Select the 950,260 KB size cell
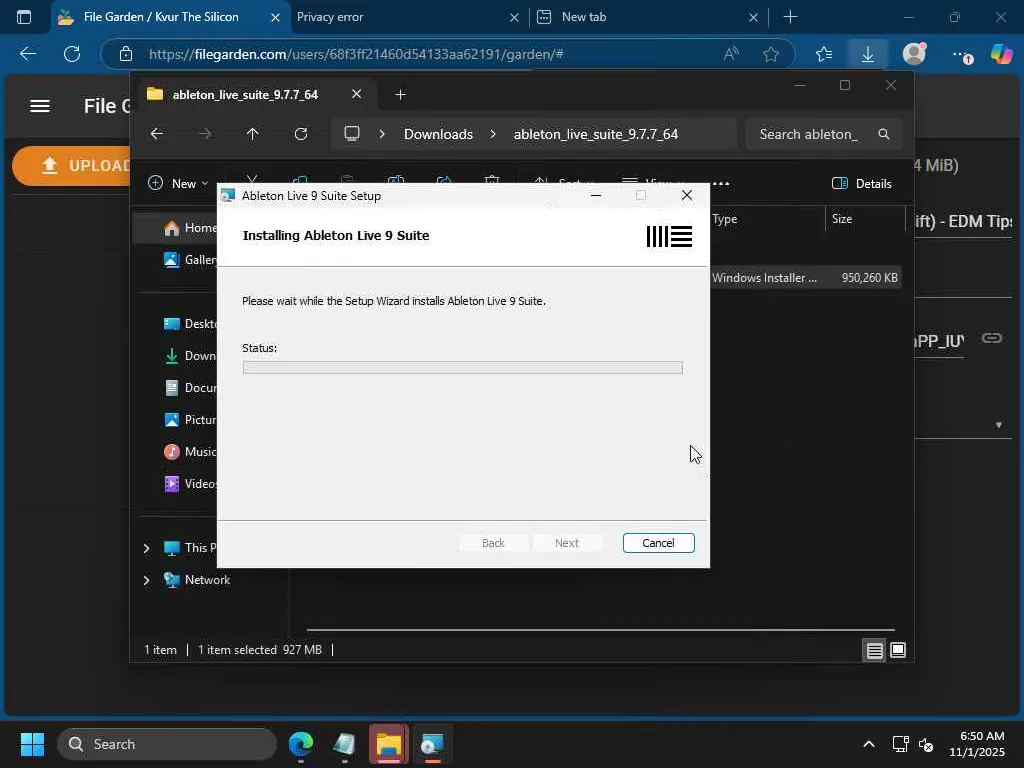The image size is (1024, 768). 869,278
